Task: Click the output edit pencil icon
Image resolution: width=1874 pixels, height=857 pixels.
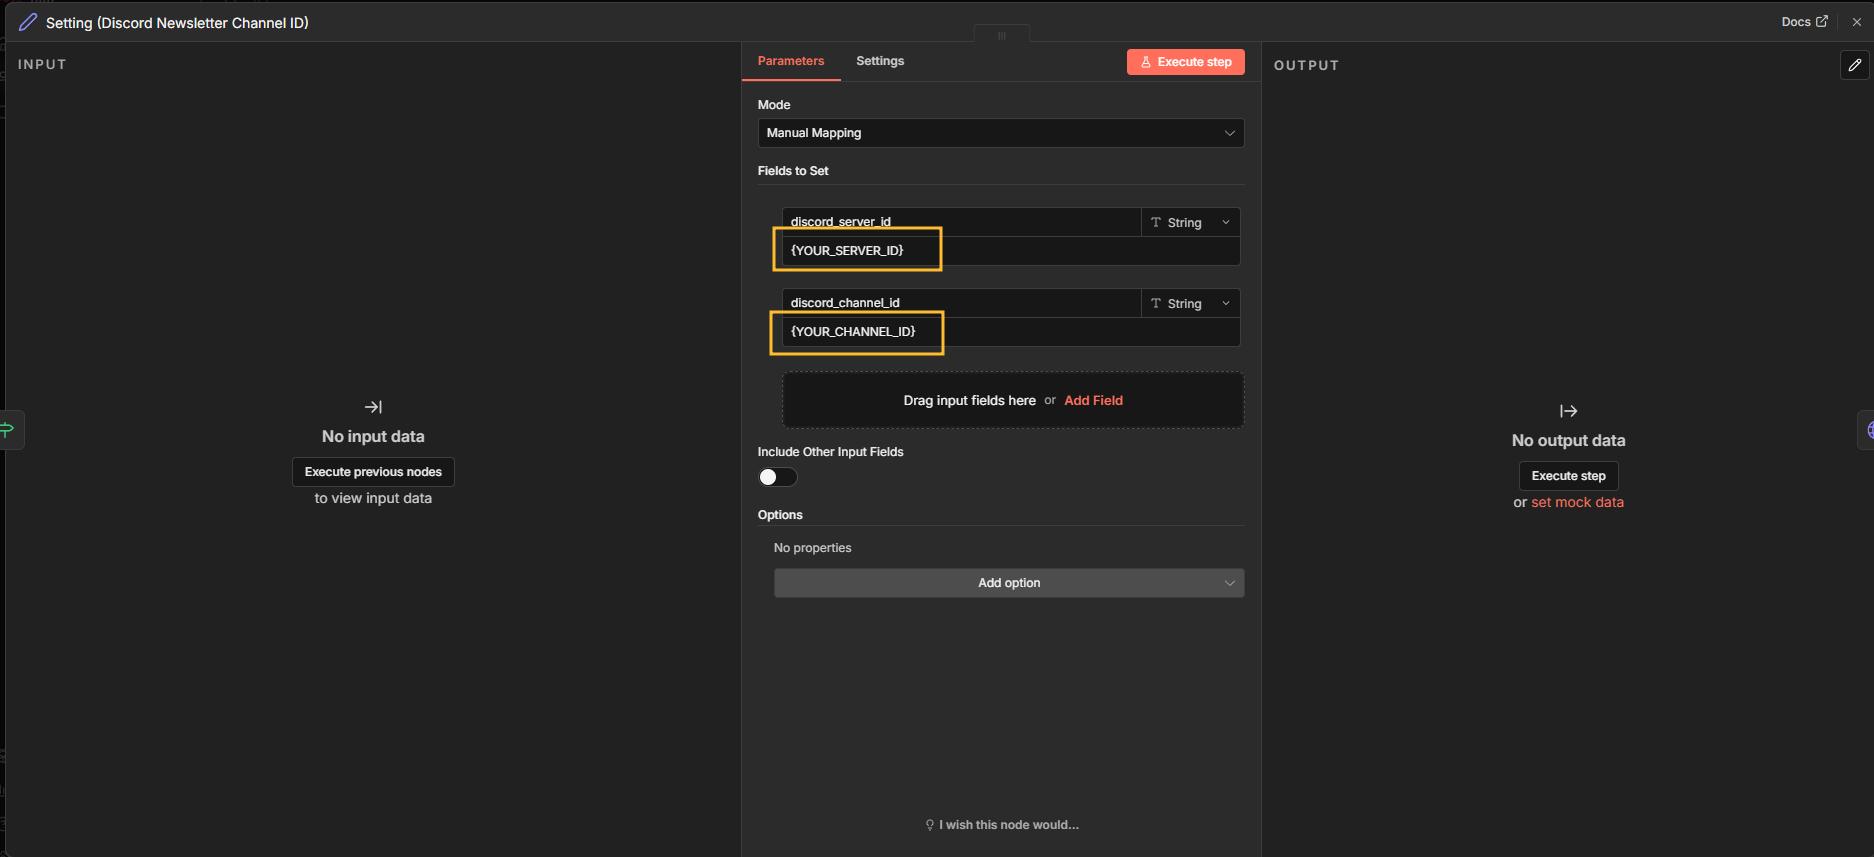Action: tap(1854, 65)
